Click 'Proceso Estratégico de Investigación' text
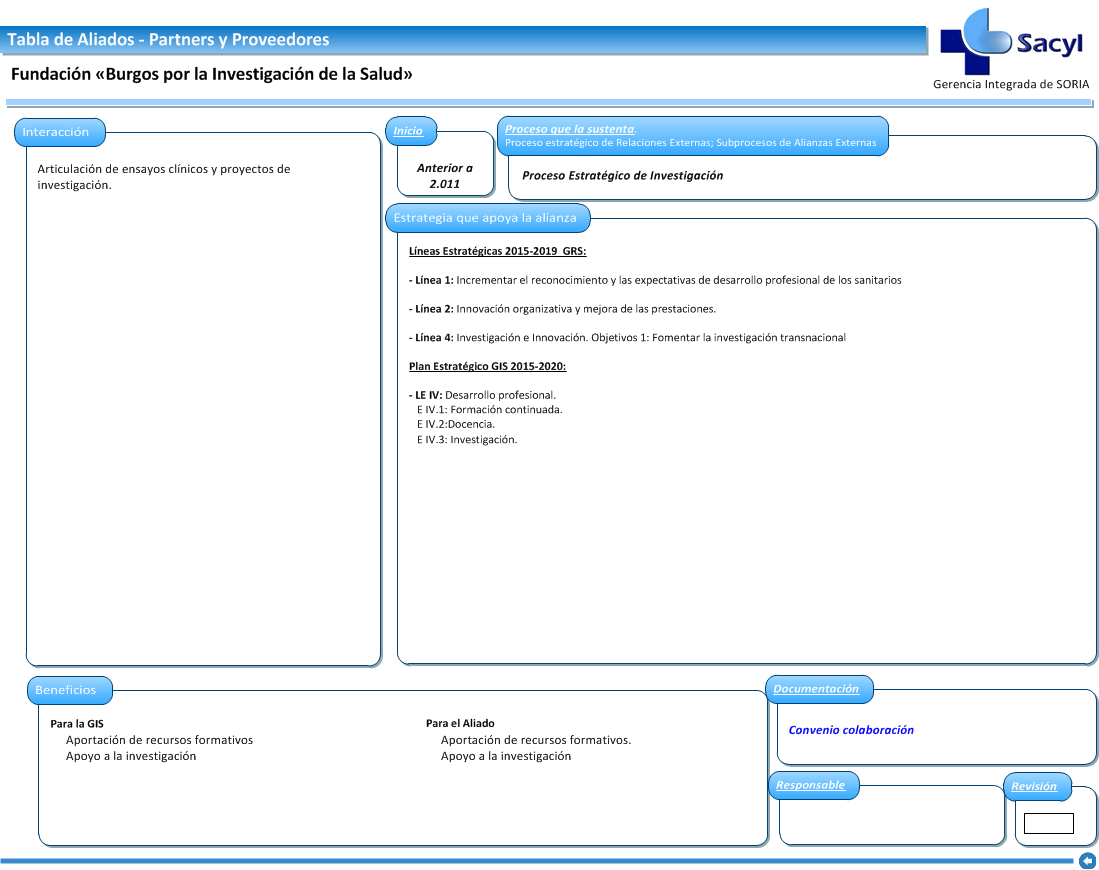The image size is (1099, 870). point(622,175)
